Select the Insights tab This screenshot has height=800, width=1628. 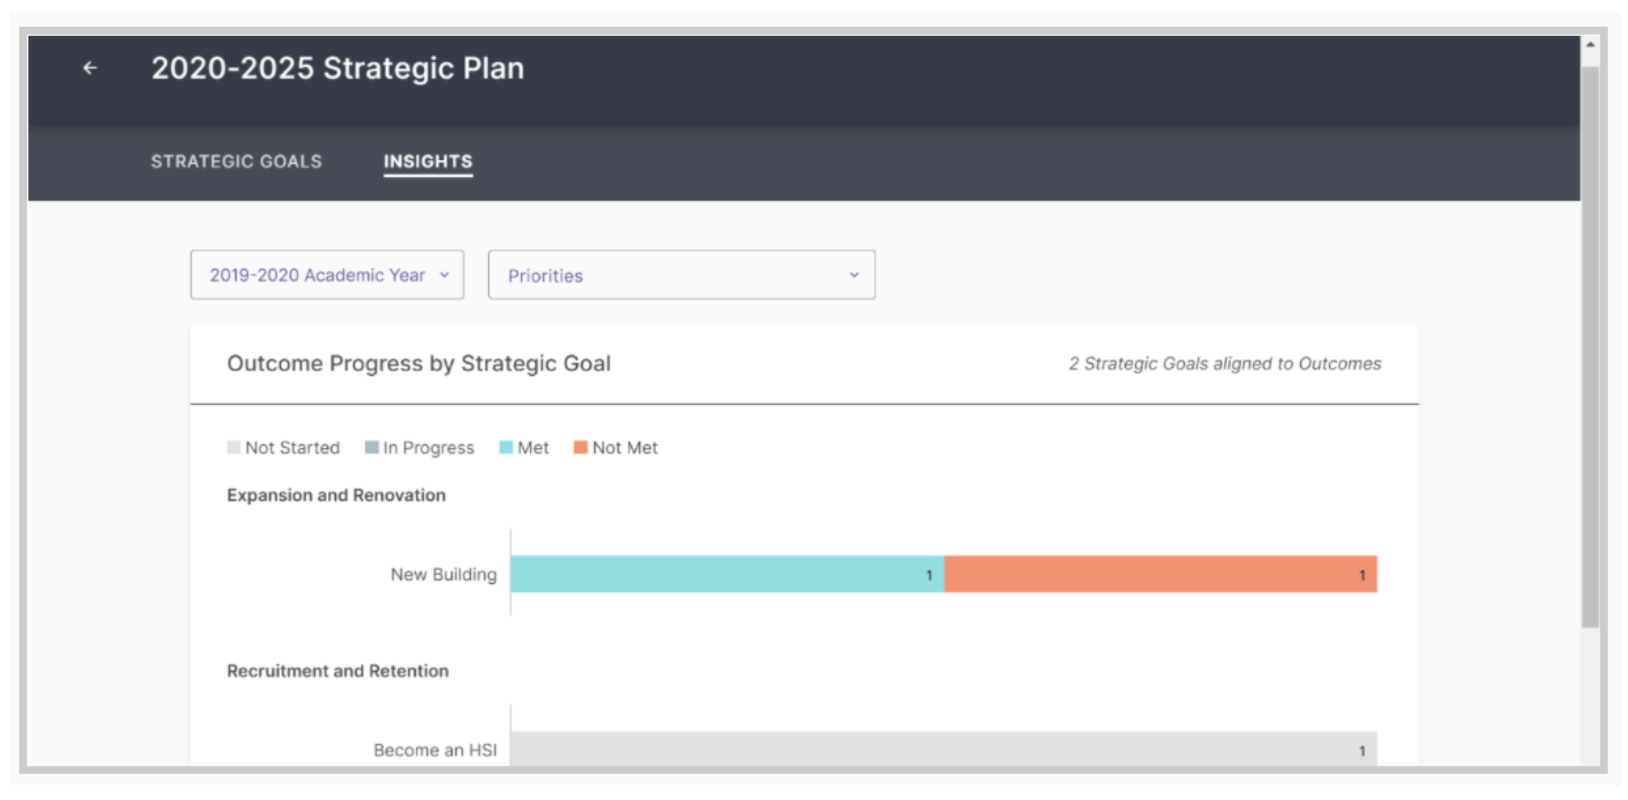tap(428, 161)
